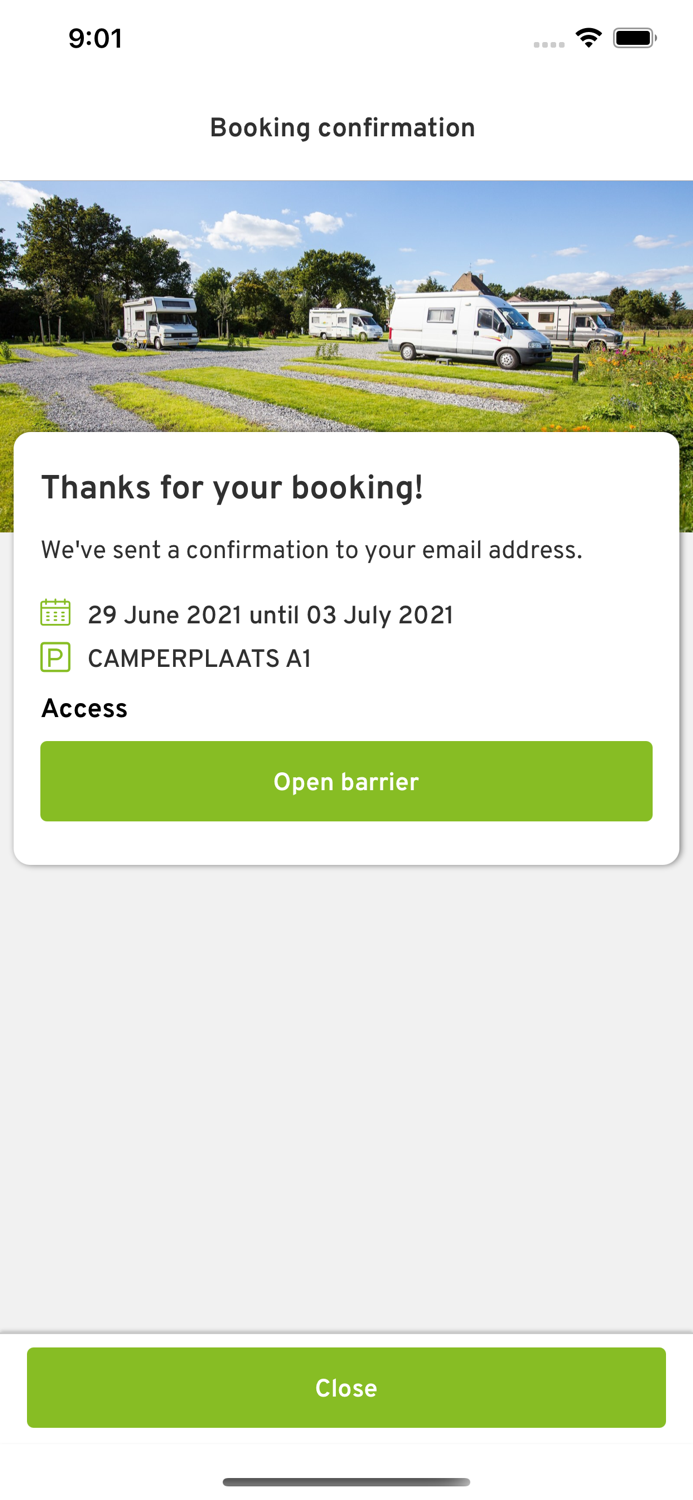Viewport: 693px width, 1500px height.
Task: Select the CAMPERPLAATS A1 pitch label
Action: (x=198, y=659)
